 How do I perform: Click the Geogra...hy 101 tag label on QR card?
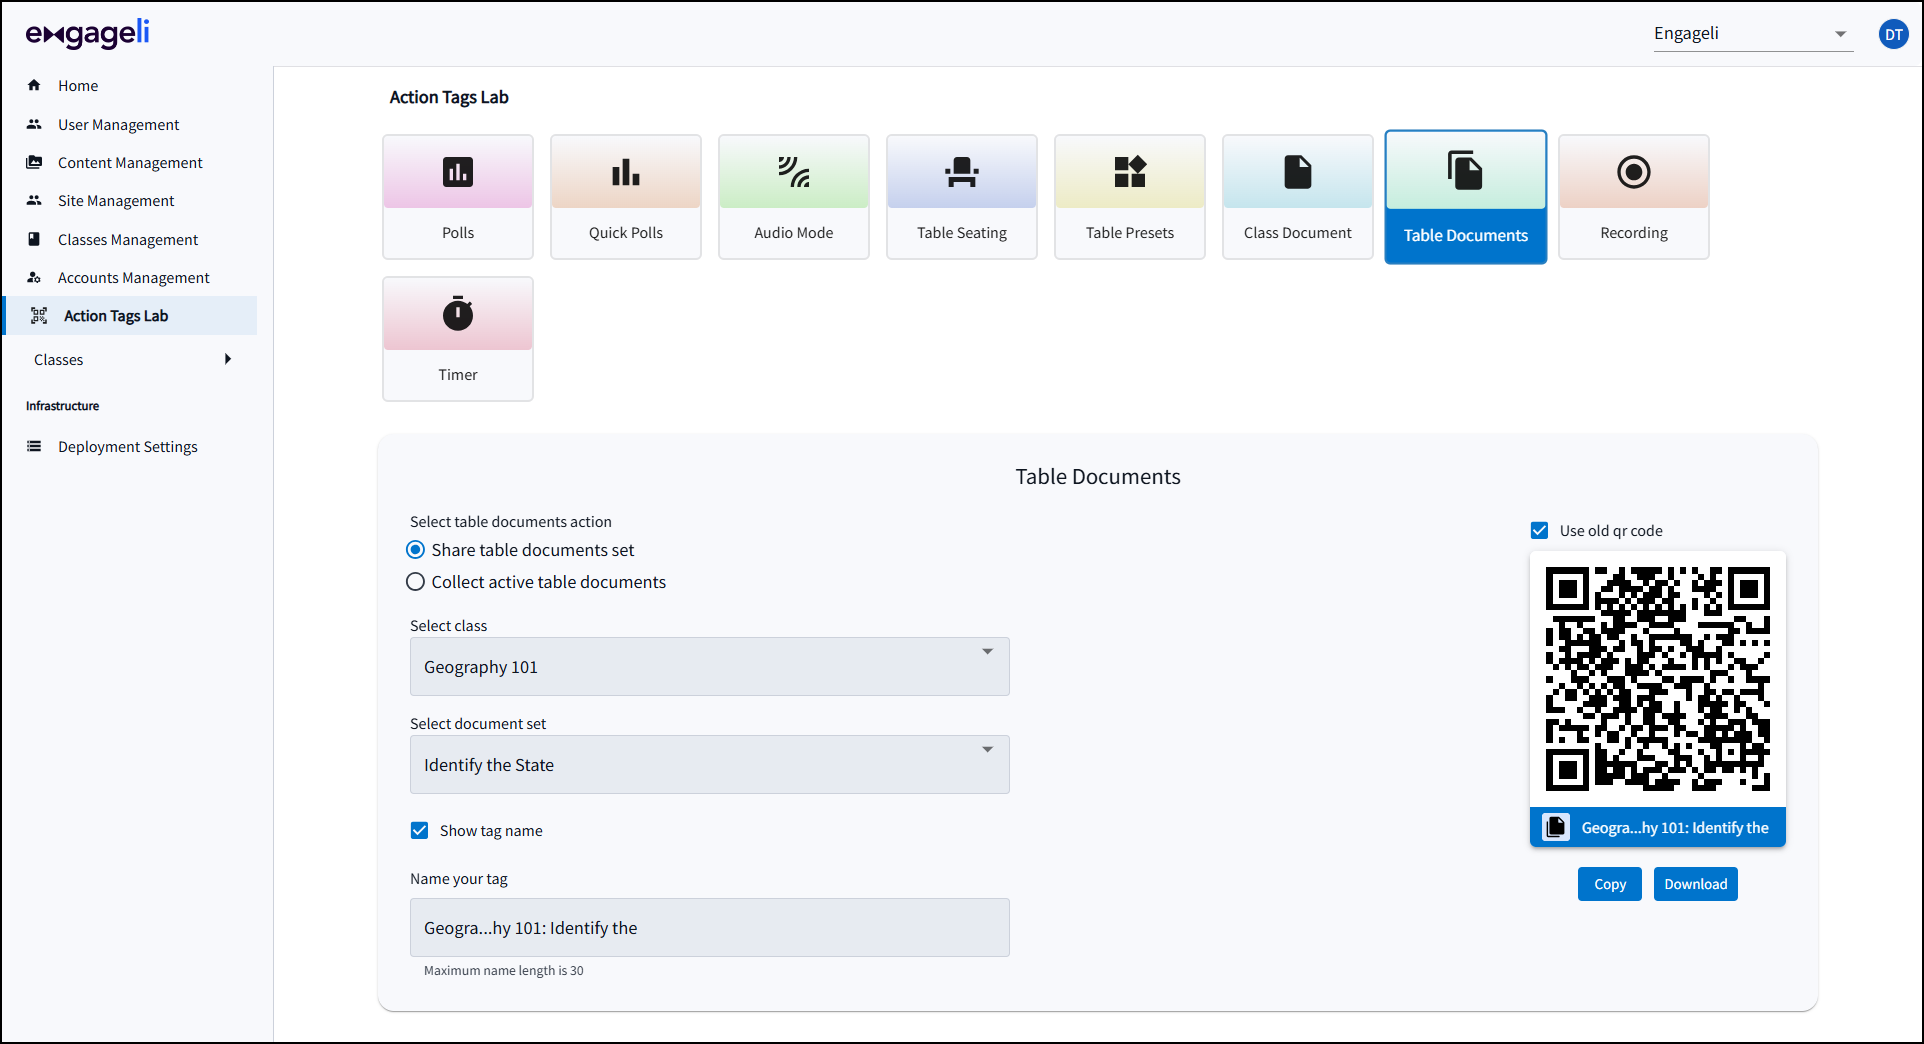click(1675, 828)
